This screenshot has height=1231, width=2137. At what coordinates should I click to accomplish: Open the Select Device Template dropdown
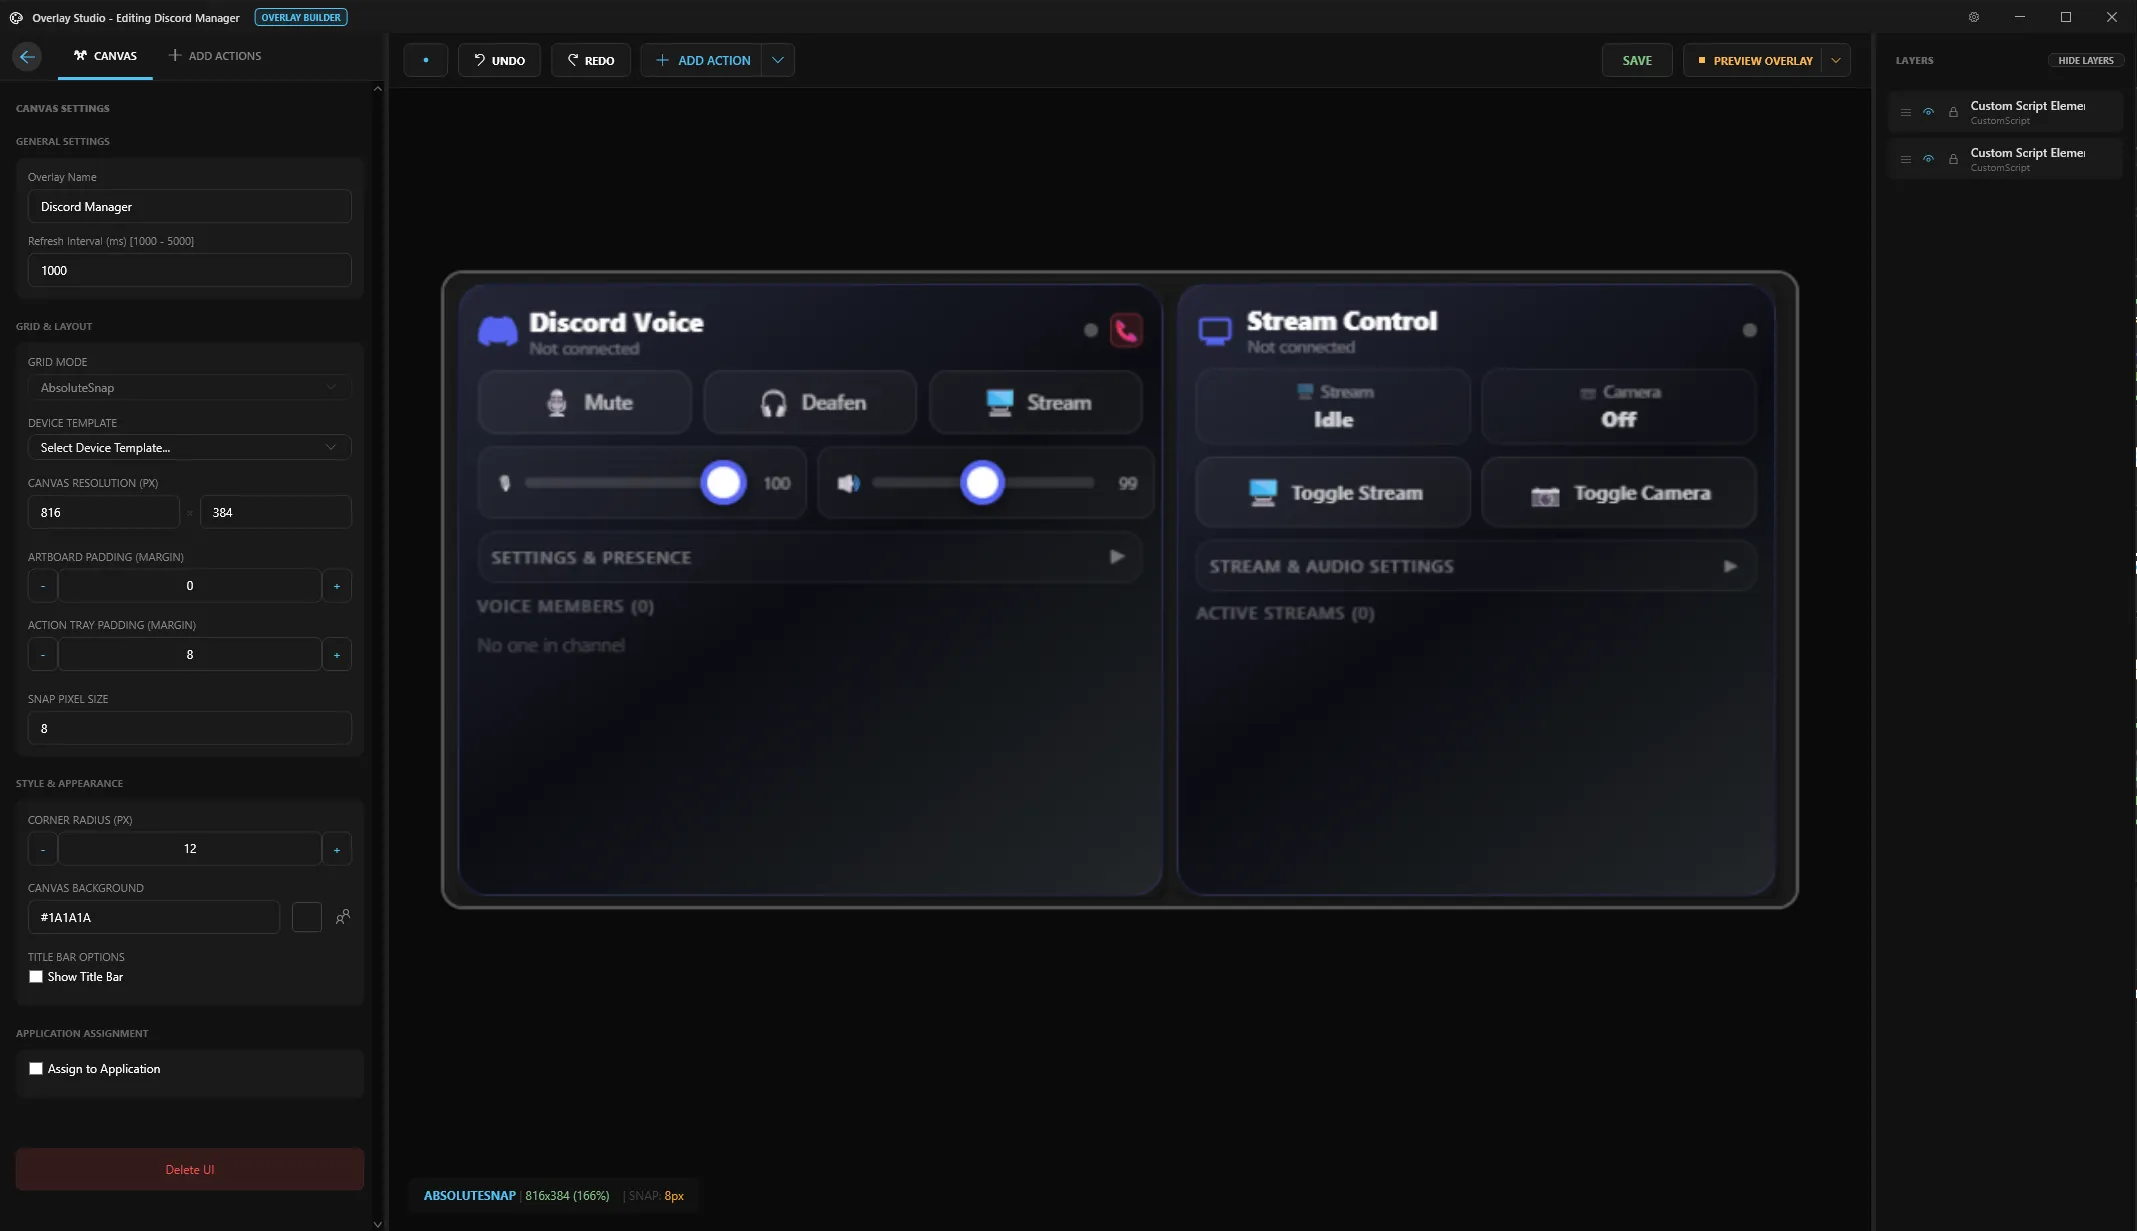[x=189, y=447]
